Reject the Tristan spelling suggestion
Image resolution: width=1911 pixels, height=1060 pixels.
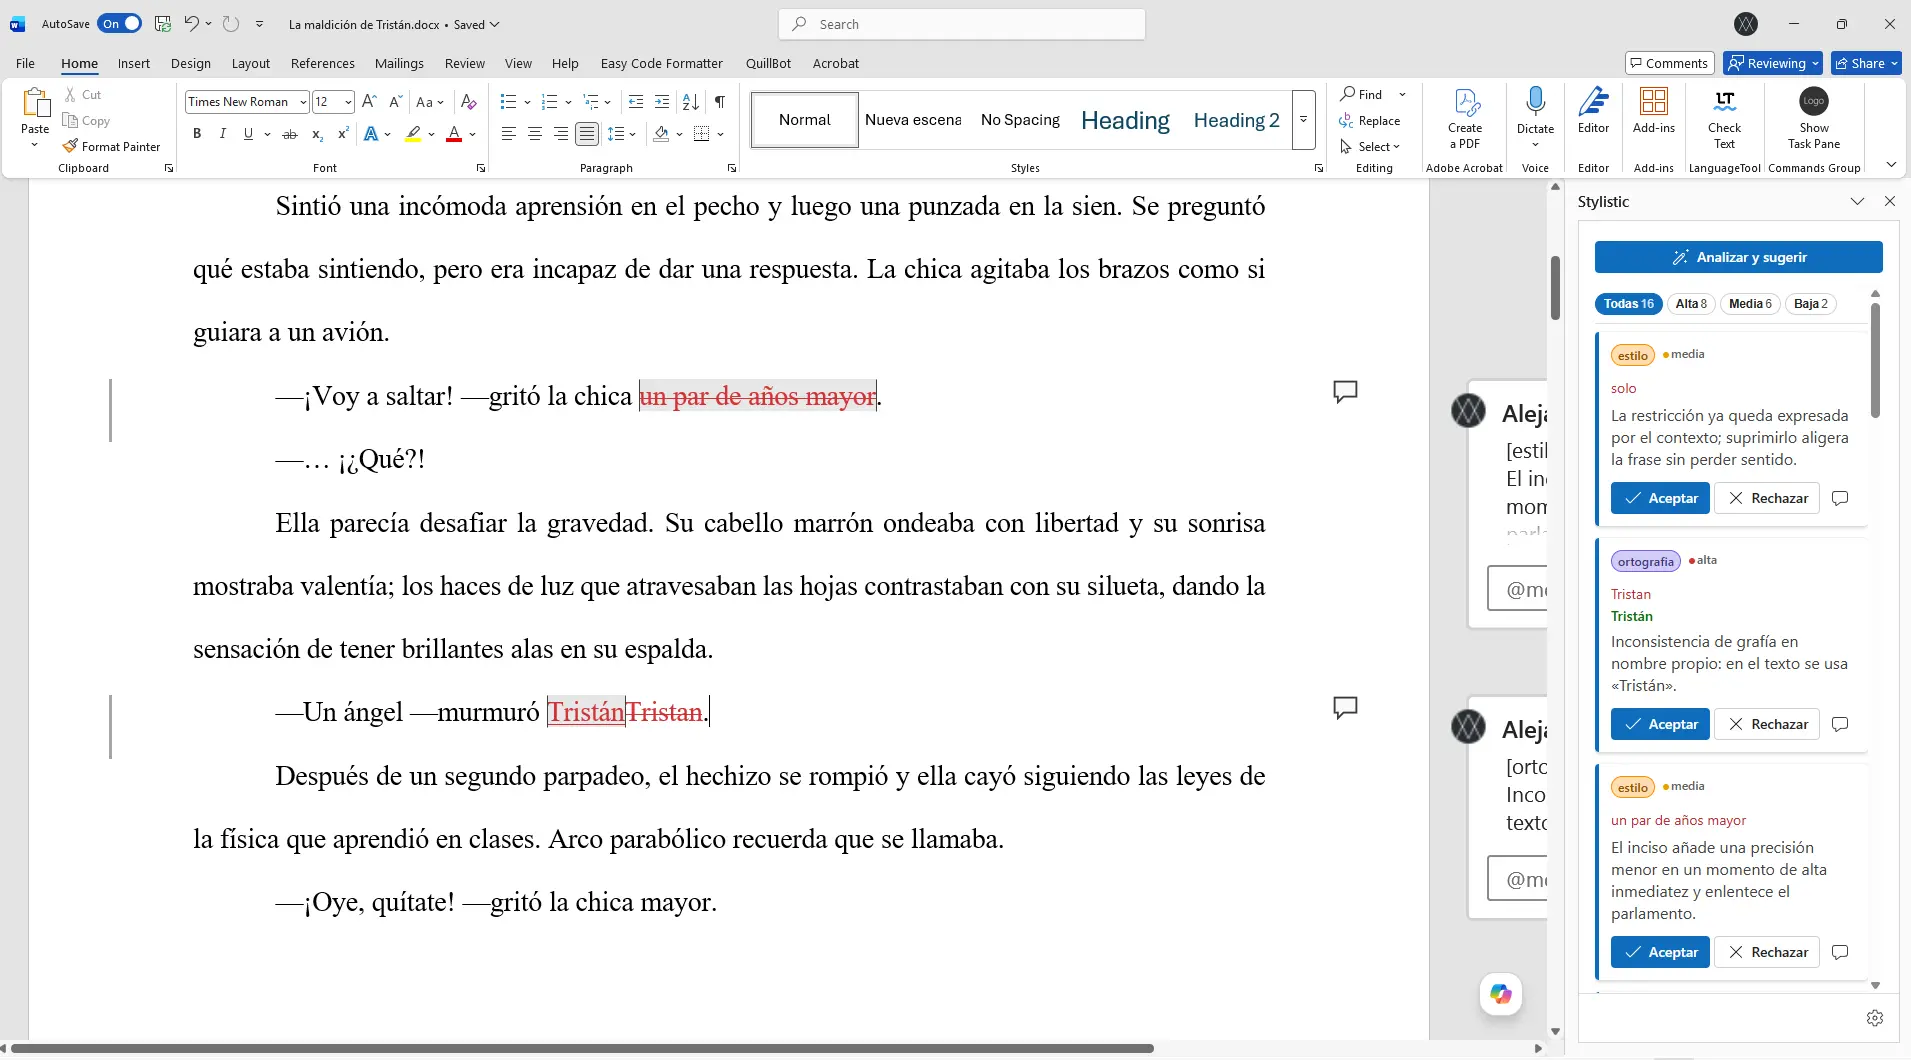1767,724
